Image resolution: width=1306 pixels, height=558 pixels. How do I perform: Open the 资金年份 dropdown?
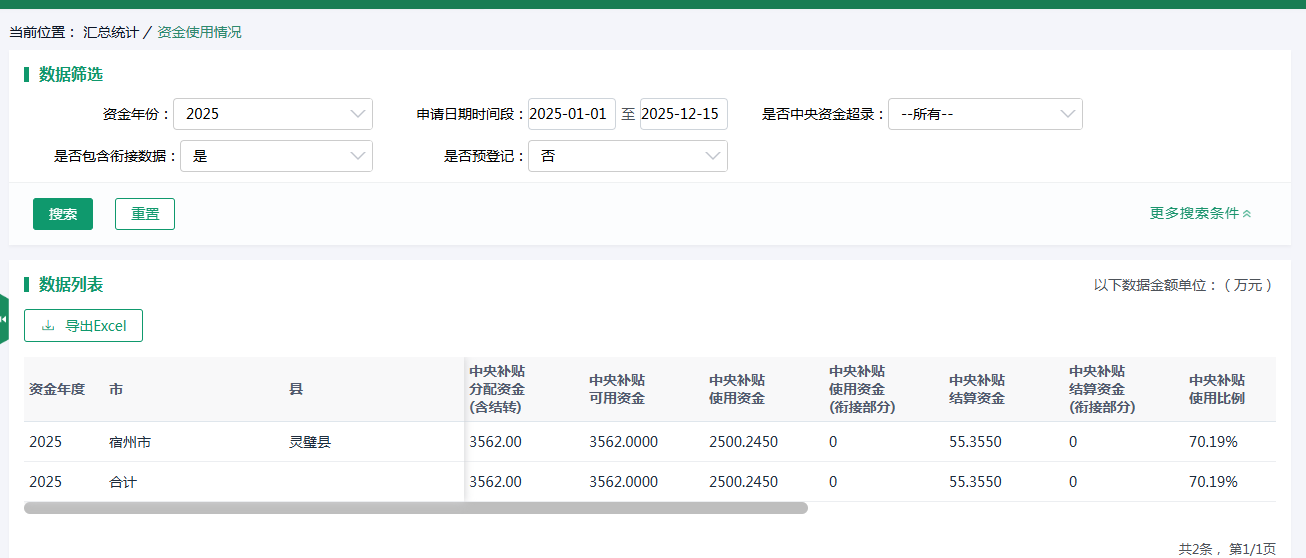pos(272,114)
